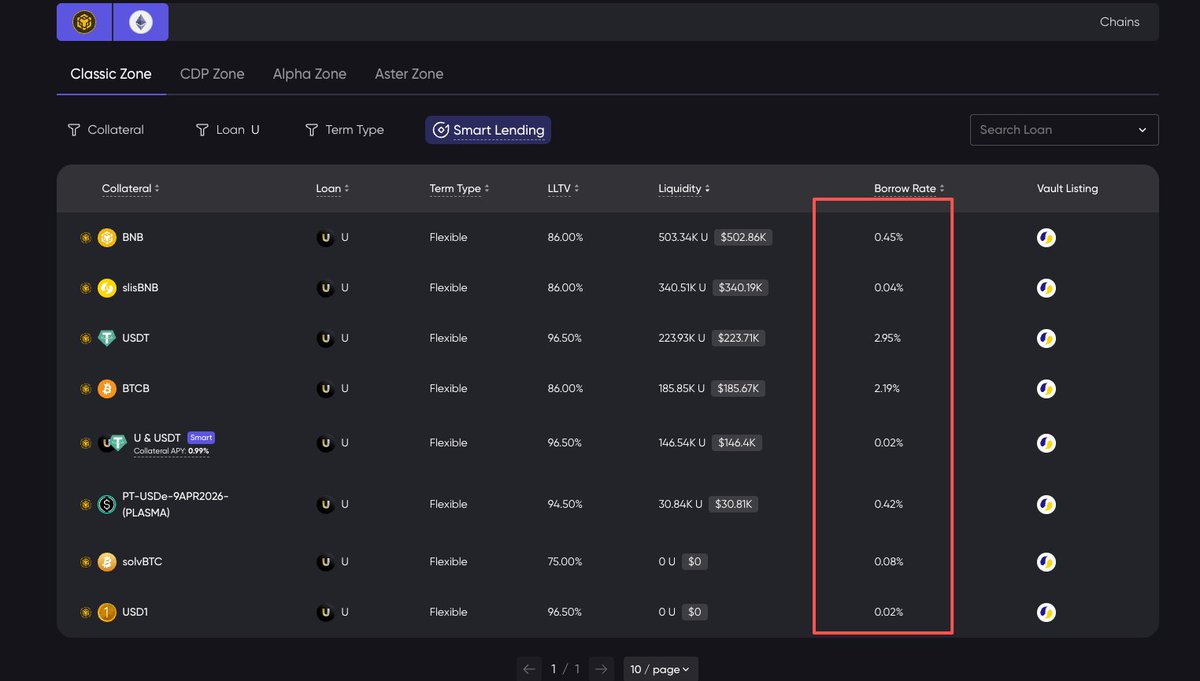Click the 0.08% borrow rate

[x=888, y=562]
